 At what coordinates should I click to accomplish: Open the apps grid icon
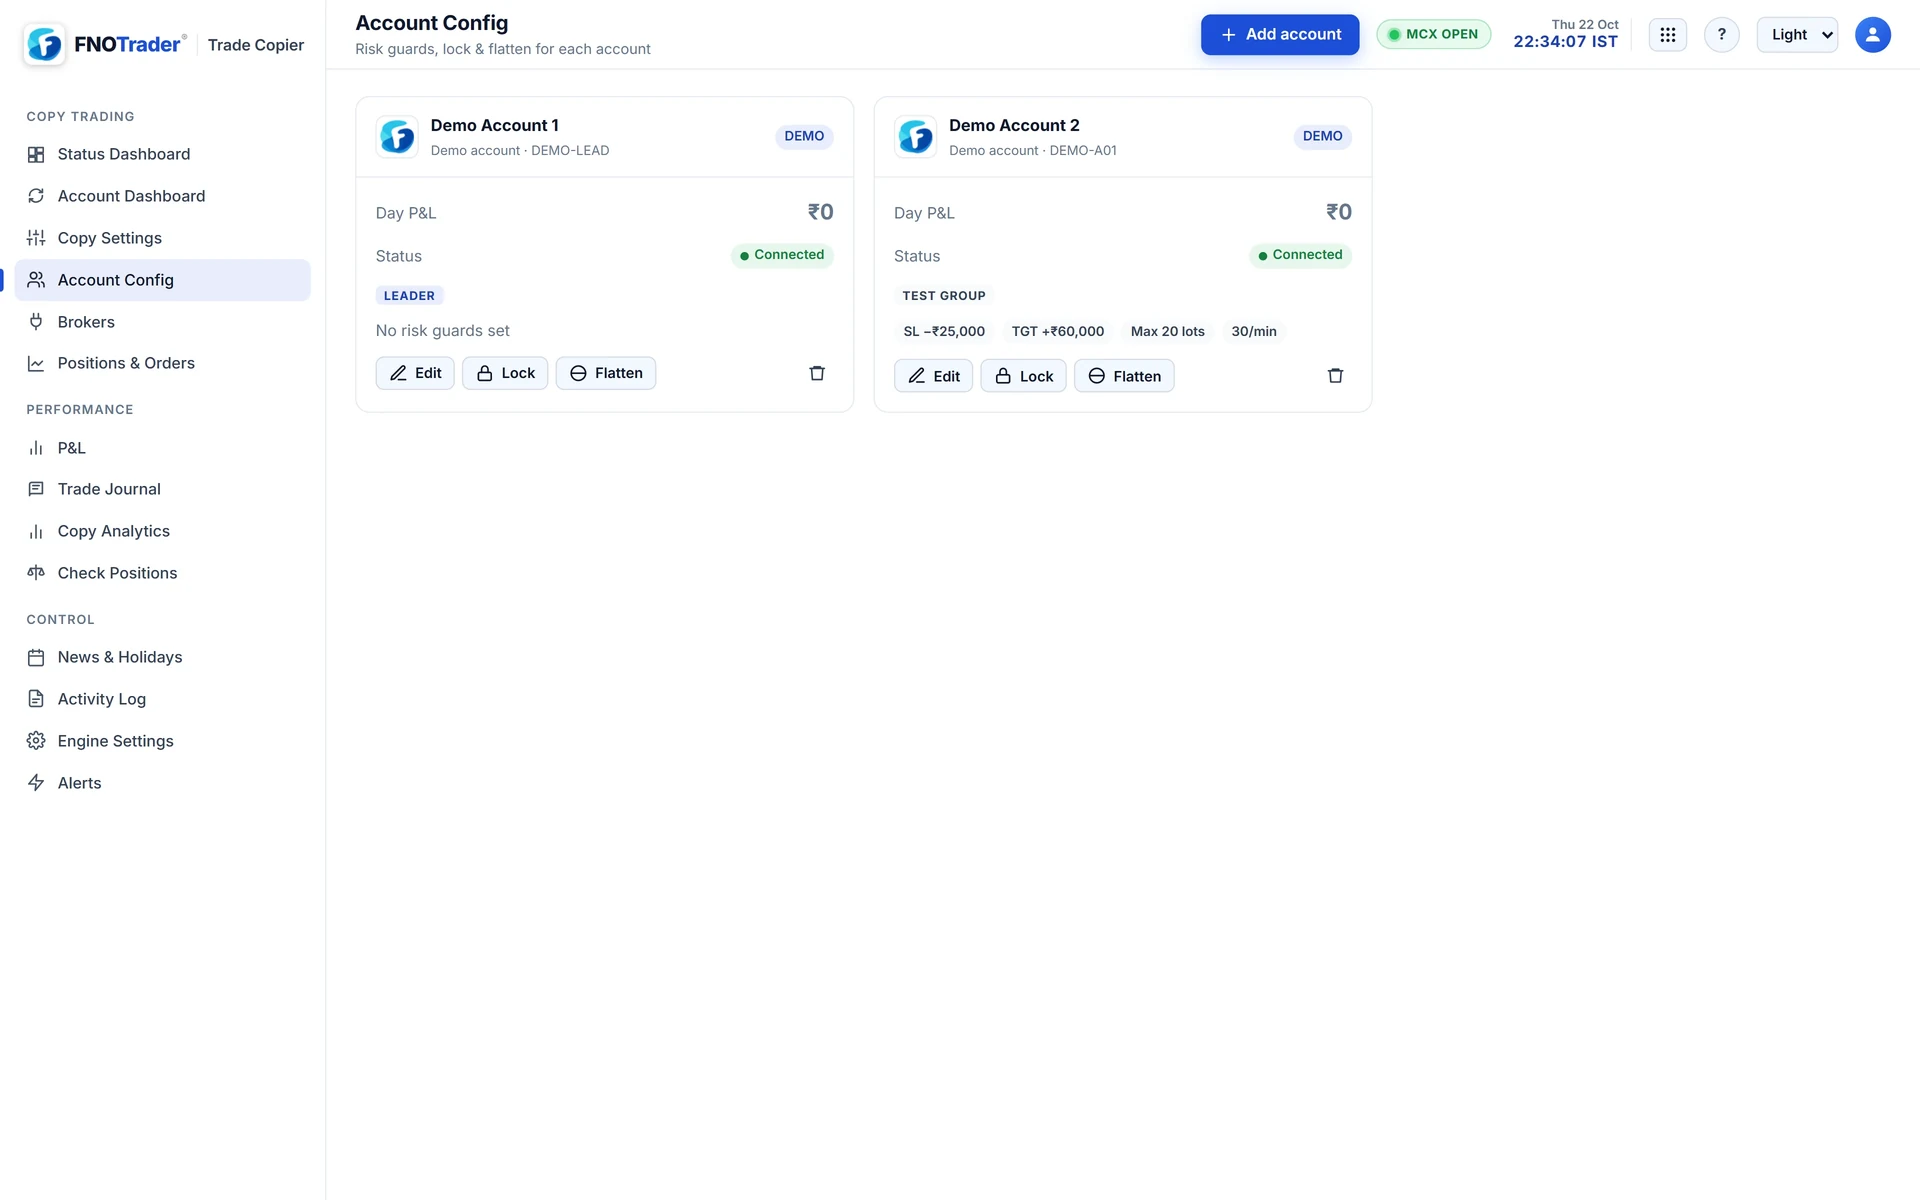point(1667,35)
